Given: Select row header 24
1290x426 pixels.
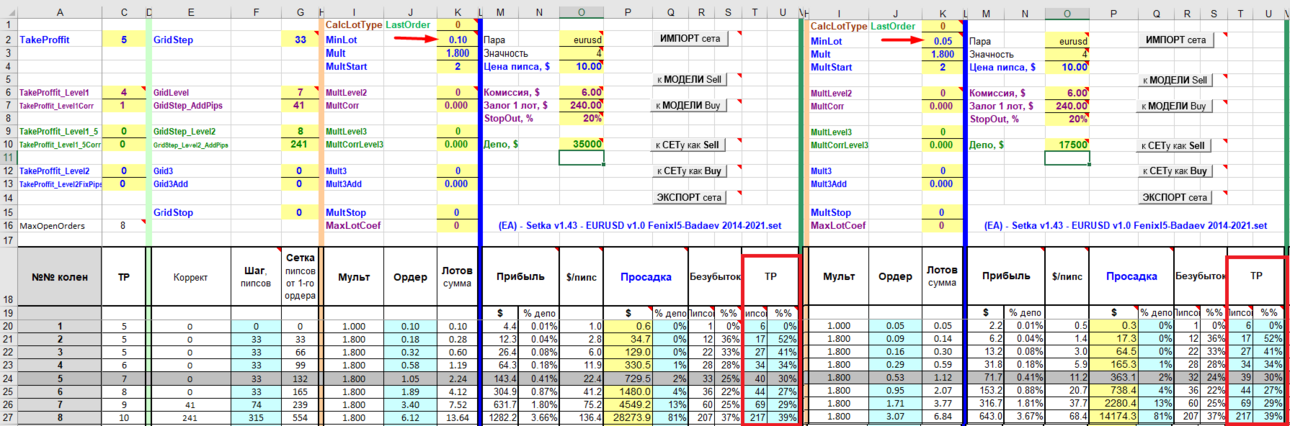Looking at the screenshot, I should pos(8,378).
